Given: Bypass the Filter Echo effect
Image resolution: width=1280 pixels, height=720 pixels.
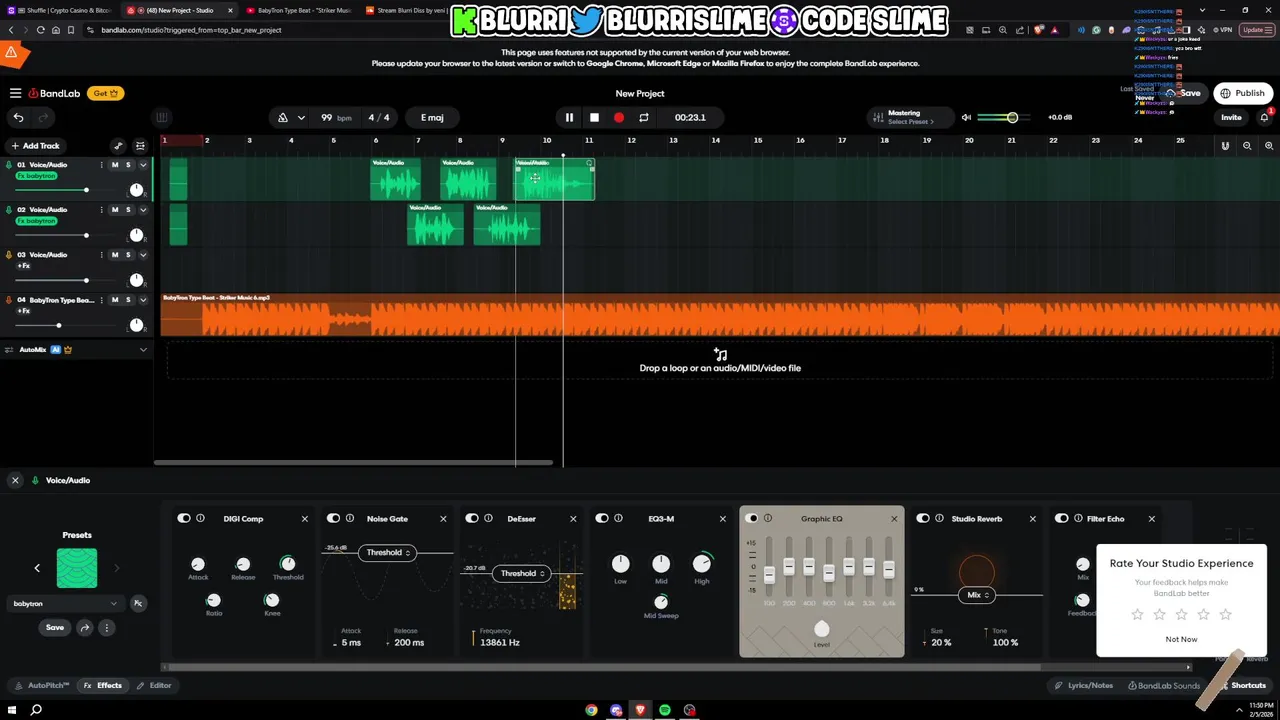Looking at the screenshot, I should tap(1062, 519).
